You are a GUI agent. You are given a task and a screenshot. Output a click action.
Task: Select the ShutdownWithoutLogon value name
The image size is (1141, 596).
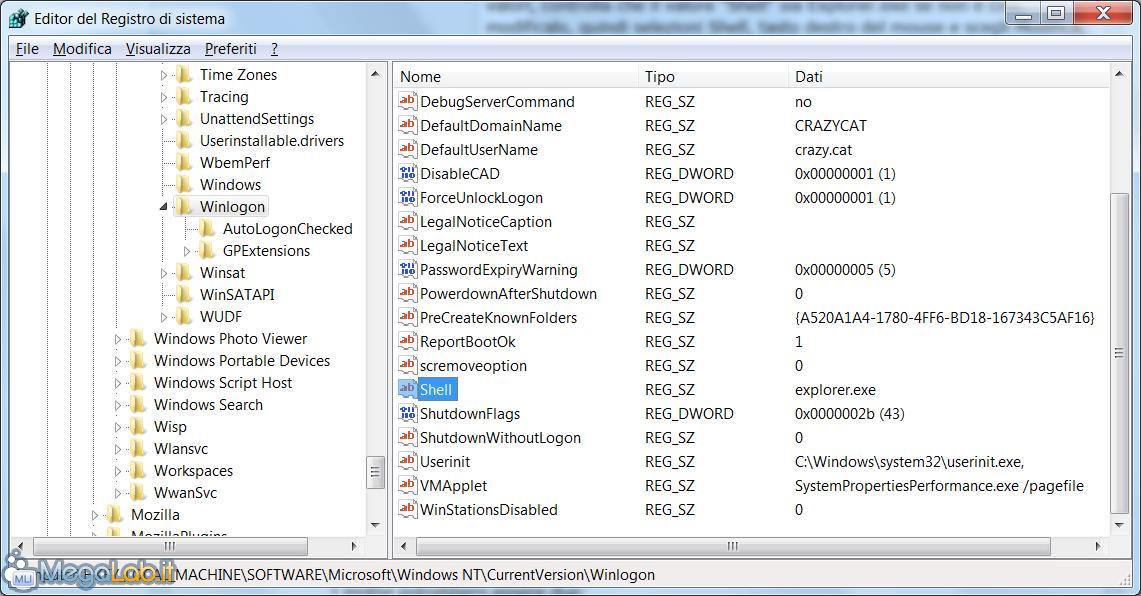point(500,437)
